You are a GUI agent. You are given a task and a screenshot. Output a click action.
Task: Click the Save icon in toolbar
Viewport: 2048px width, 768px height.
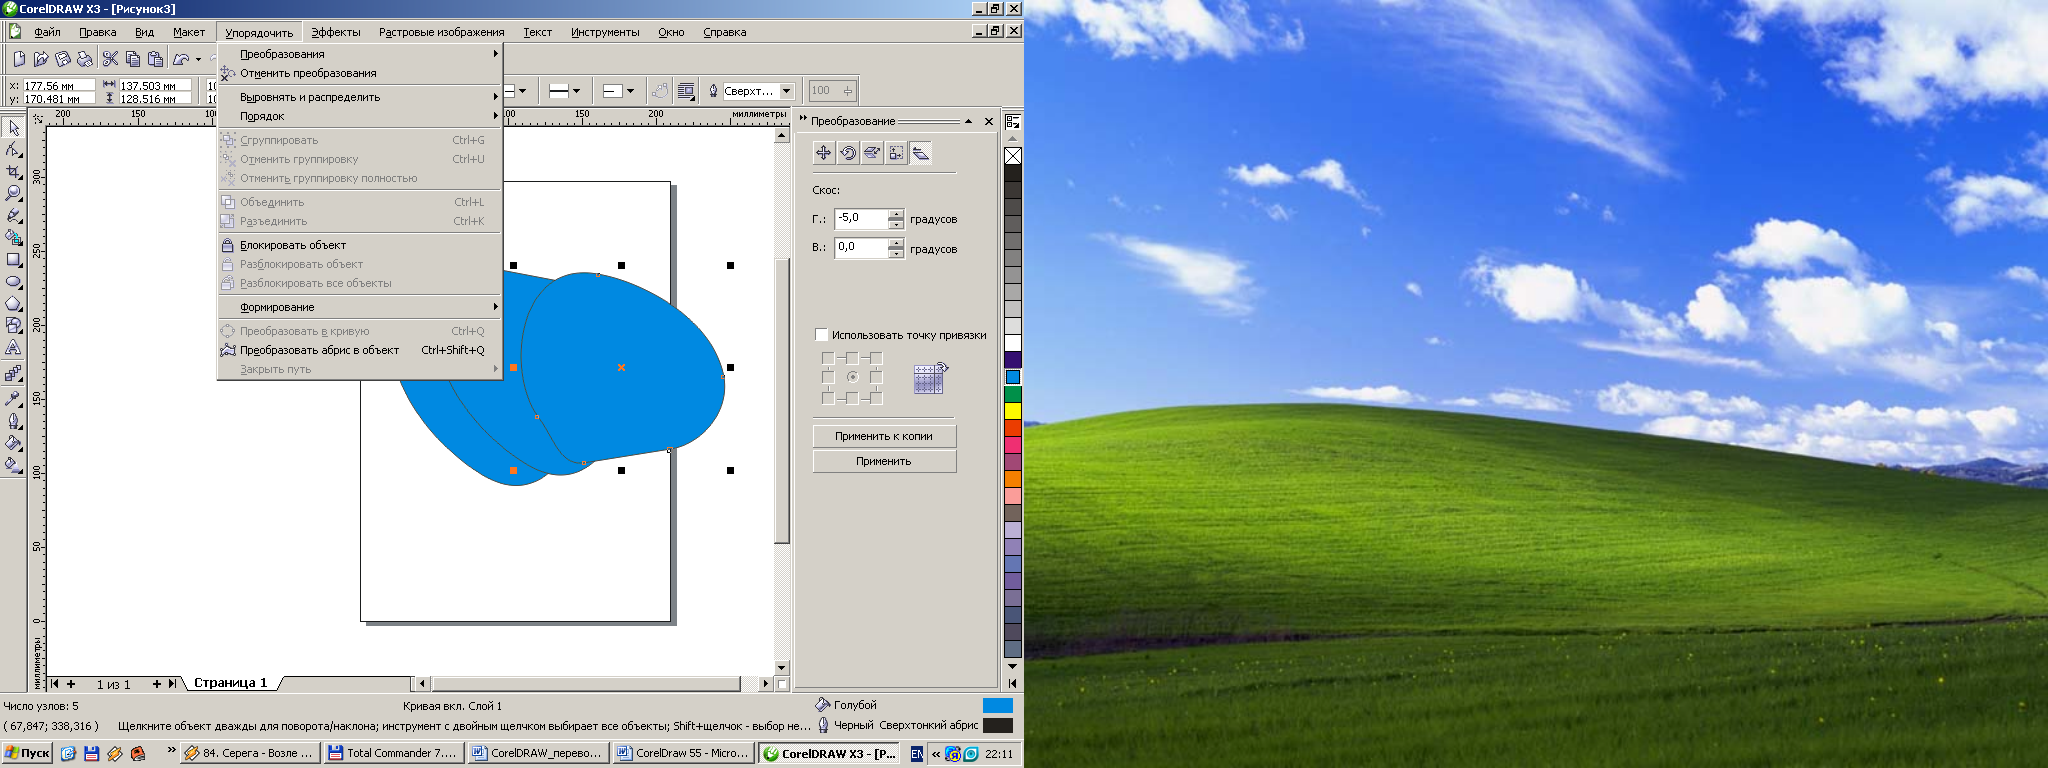pyautogui.click(x=63, y=59)
